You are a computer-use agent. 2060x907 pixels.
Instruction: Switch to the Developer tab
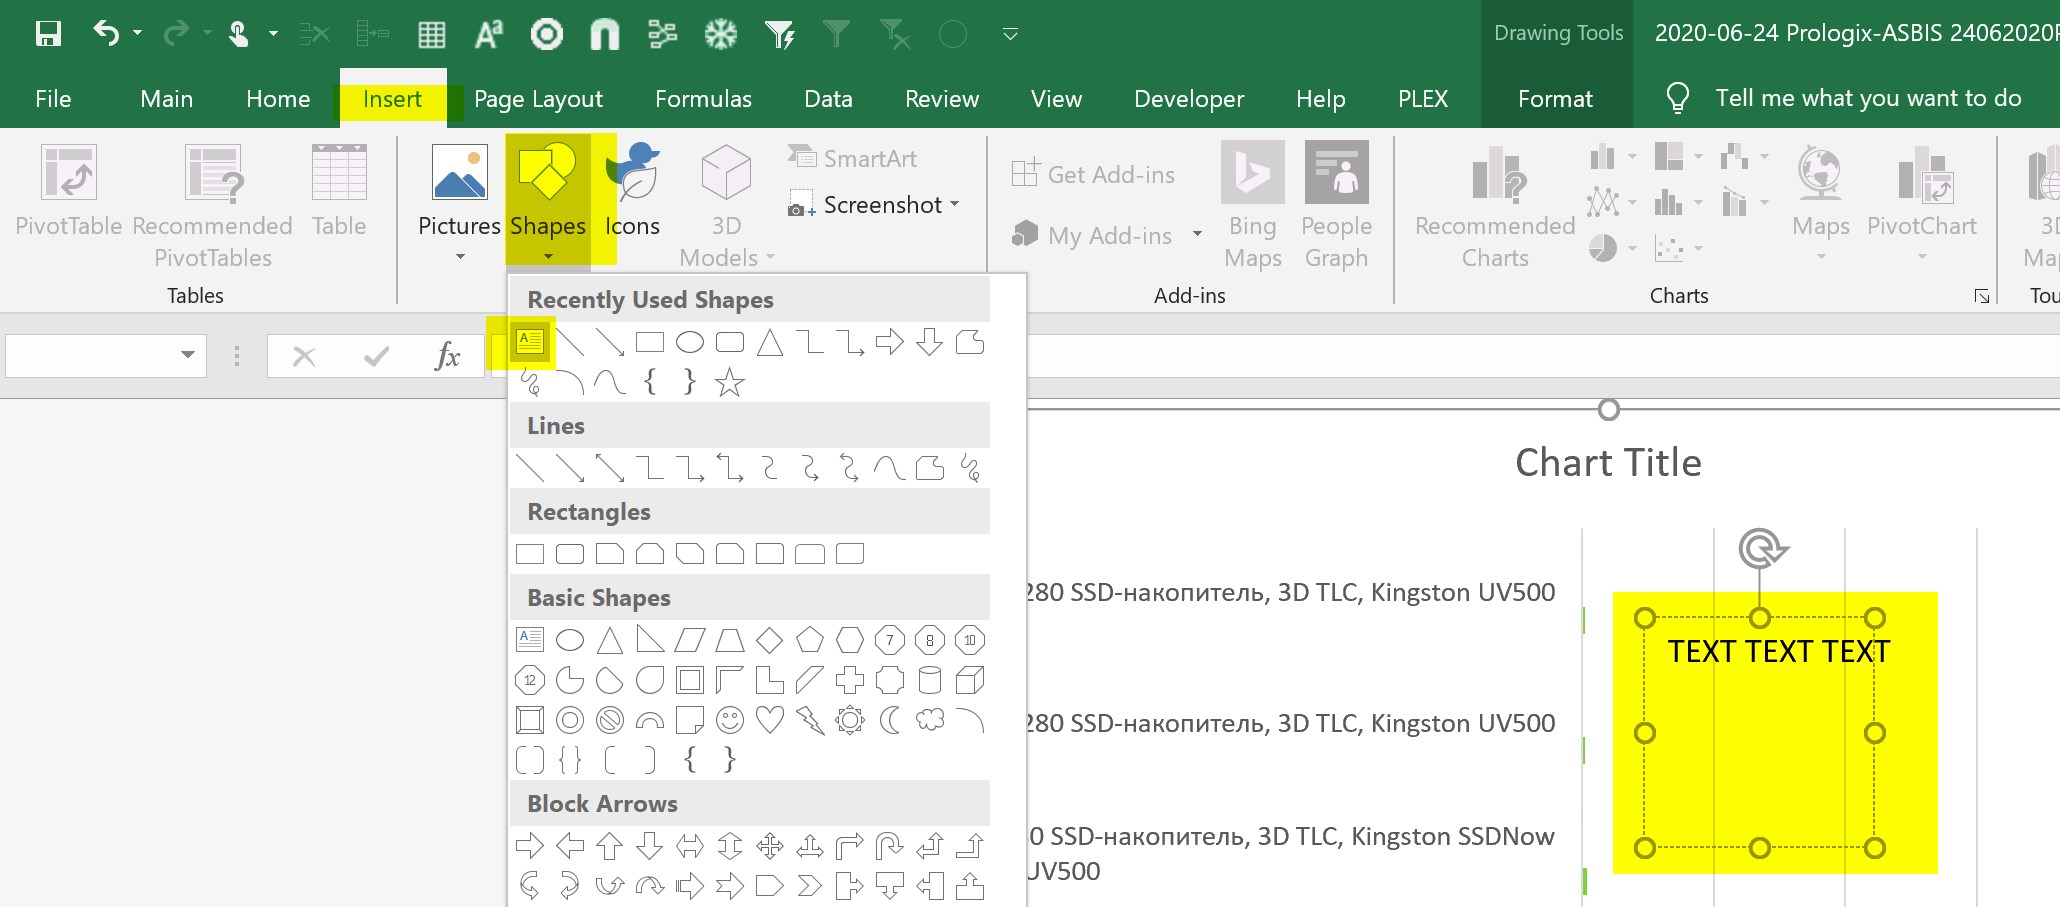pyautogui.click(x=1189, y=99)
